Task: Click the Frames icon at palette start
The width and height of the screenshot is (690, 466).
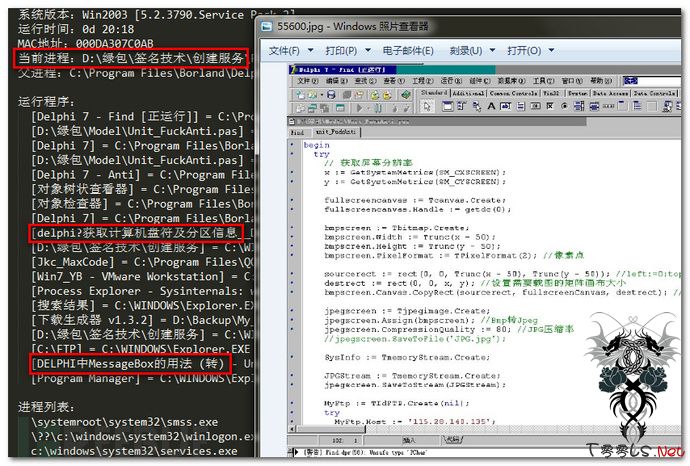Action: pos(447,108)
